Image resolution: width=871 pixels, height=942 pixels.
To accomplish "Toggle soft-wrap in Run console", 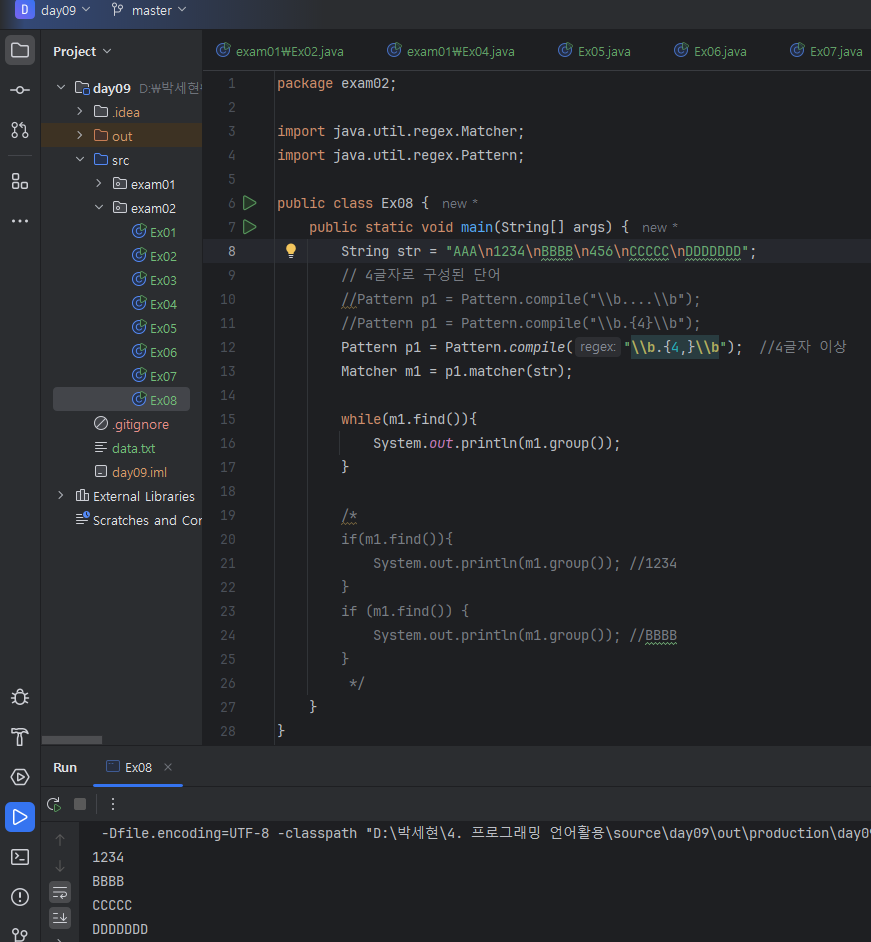I will 60,893.
